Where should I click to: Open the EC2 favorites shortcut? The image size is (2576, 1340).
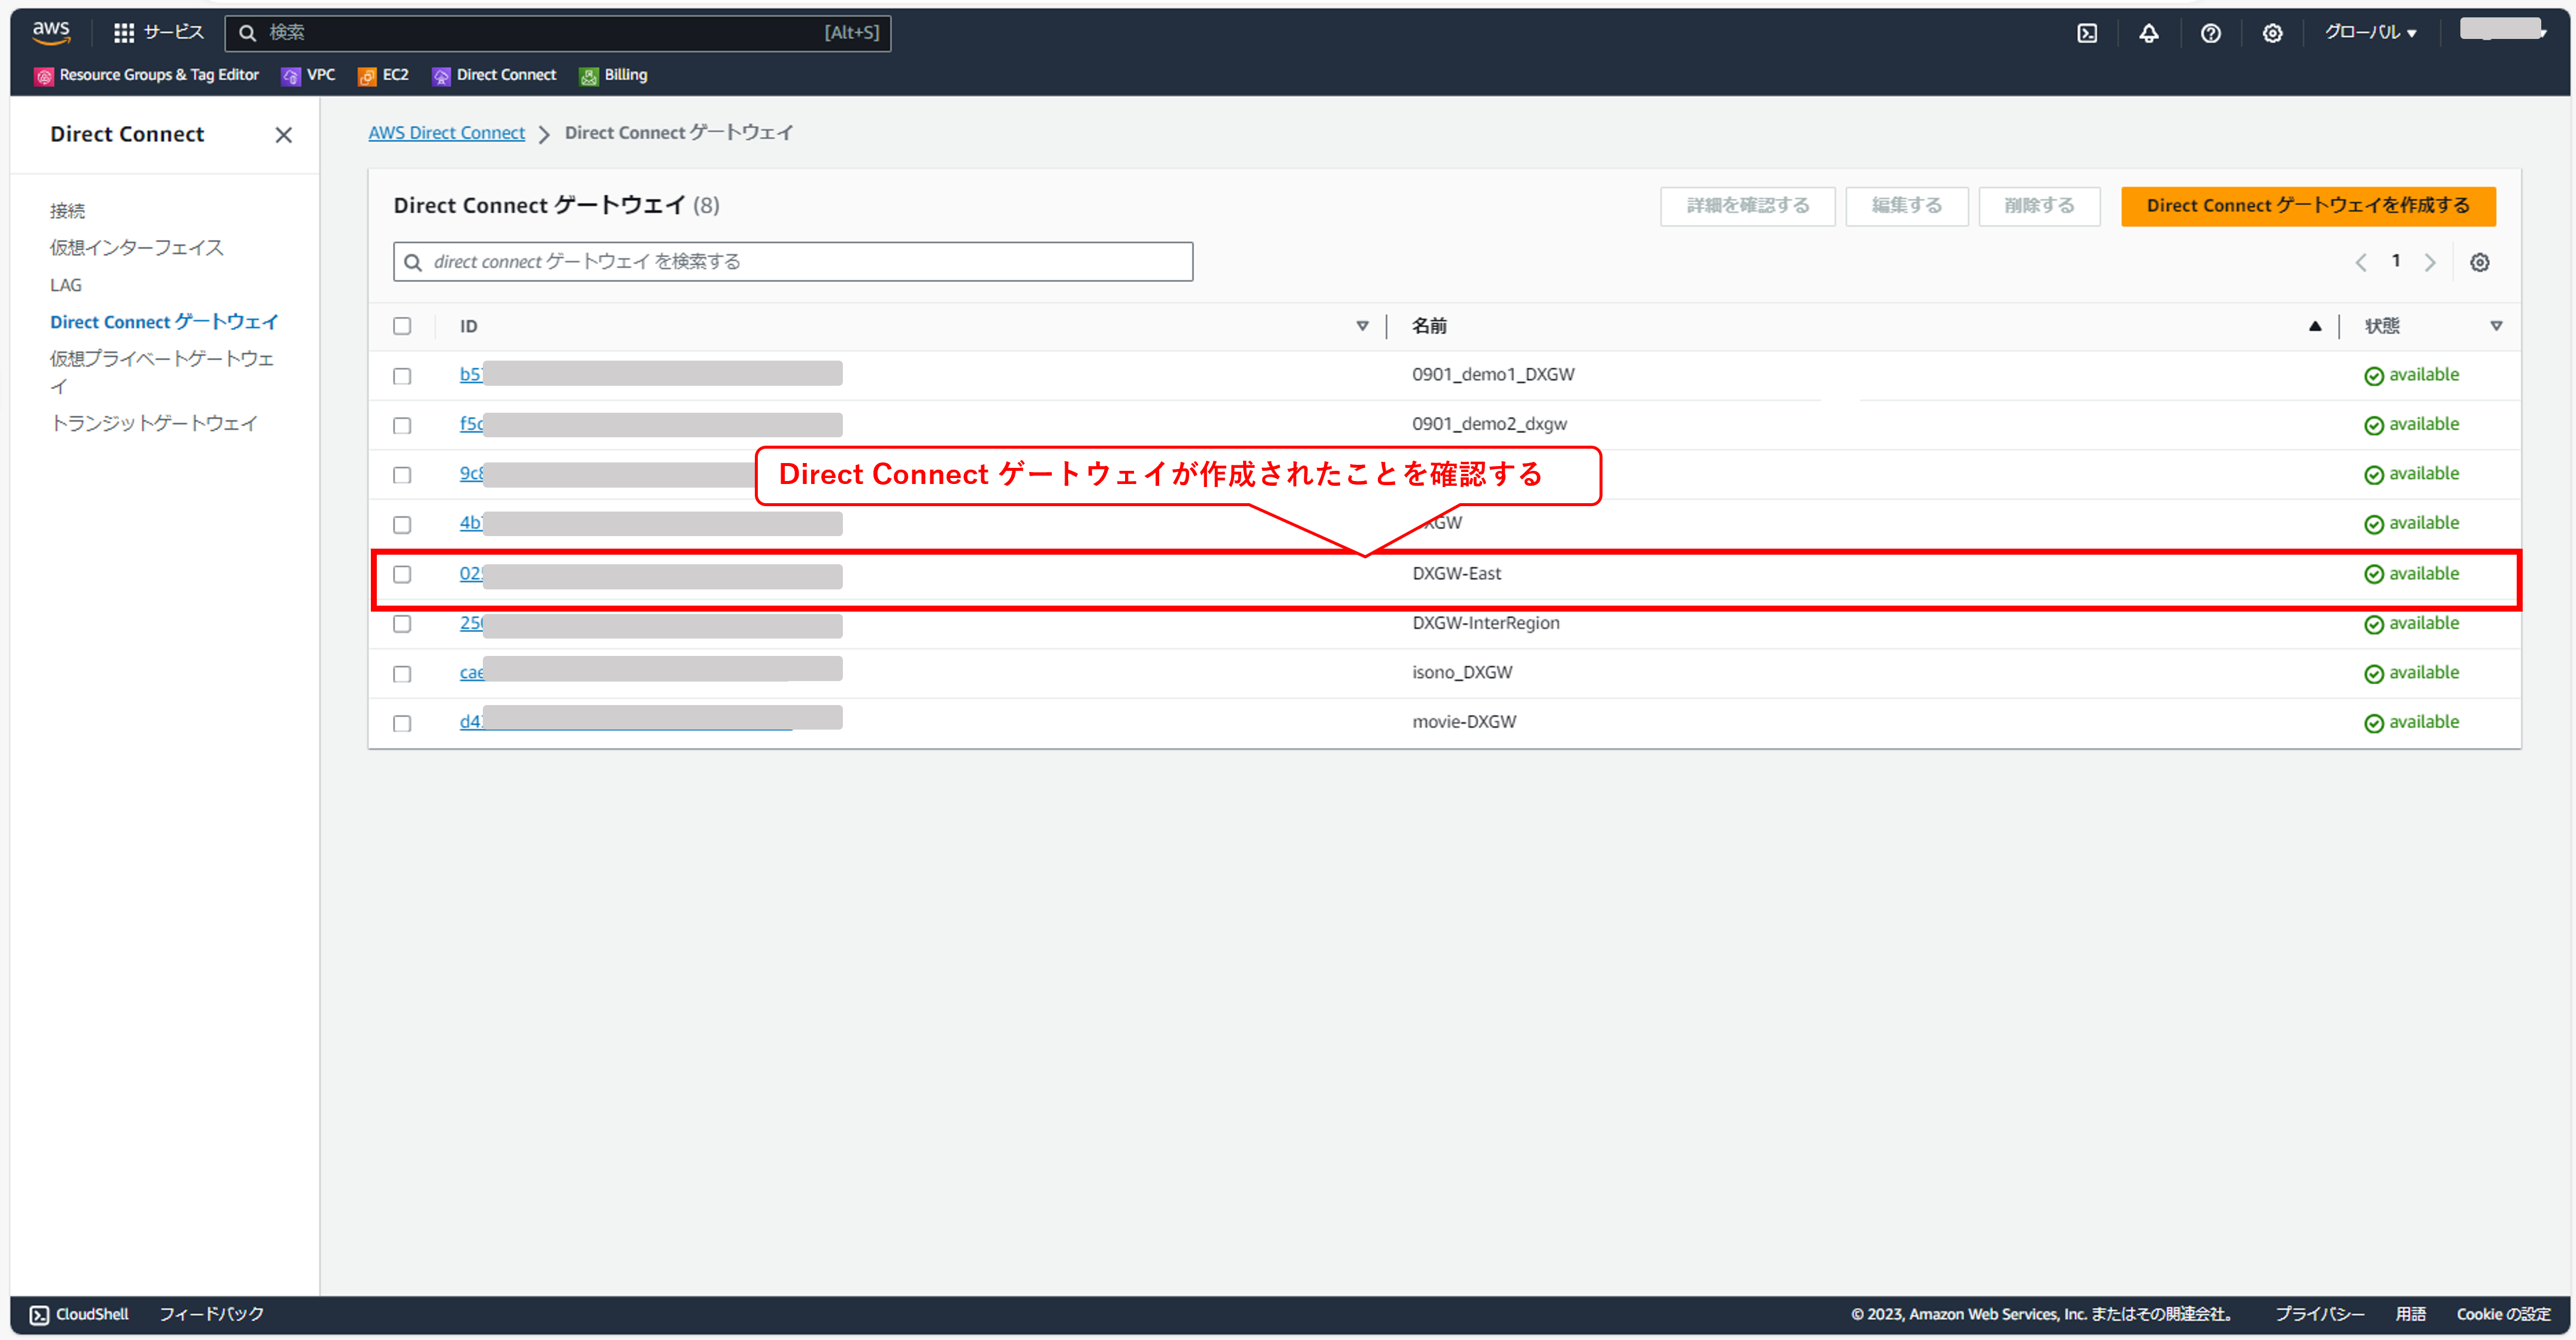(x=383, y=75)
